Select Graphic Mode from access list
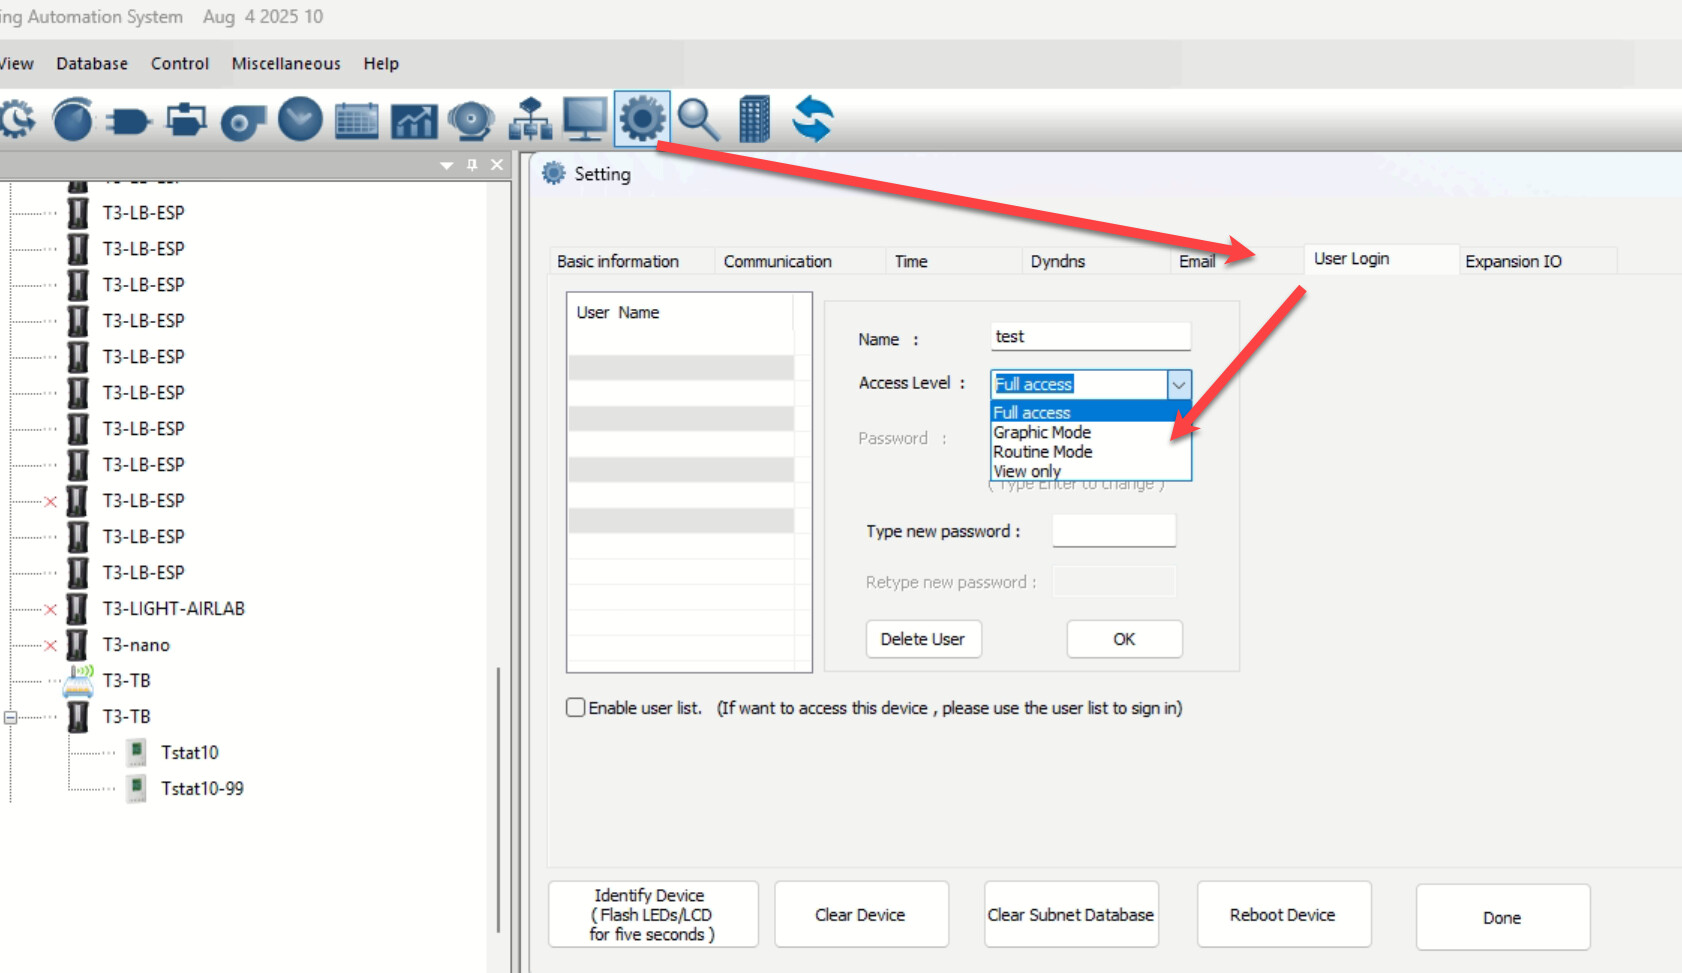This screenshot has height=973, width=1682. pos(1042,432)
